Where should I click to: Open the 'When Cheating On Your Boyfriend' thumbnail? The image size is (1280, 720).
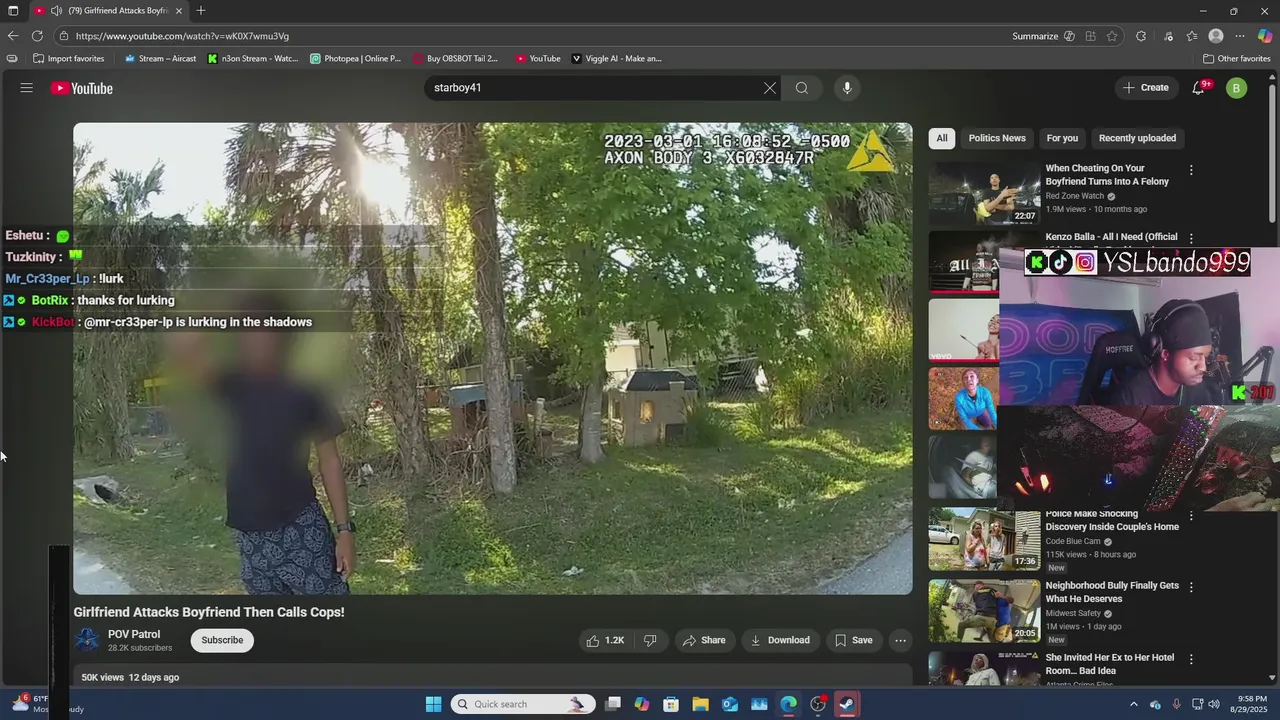[984, 194]
